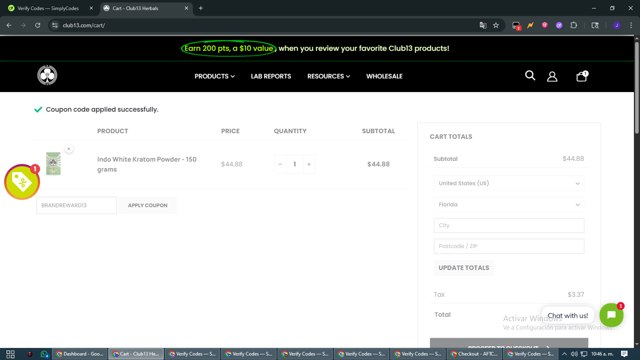Open the Windows notification center icon

coord(624,354)
